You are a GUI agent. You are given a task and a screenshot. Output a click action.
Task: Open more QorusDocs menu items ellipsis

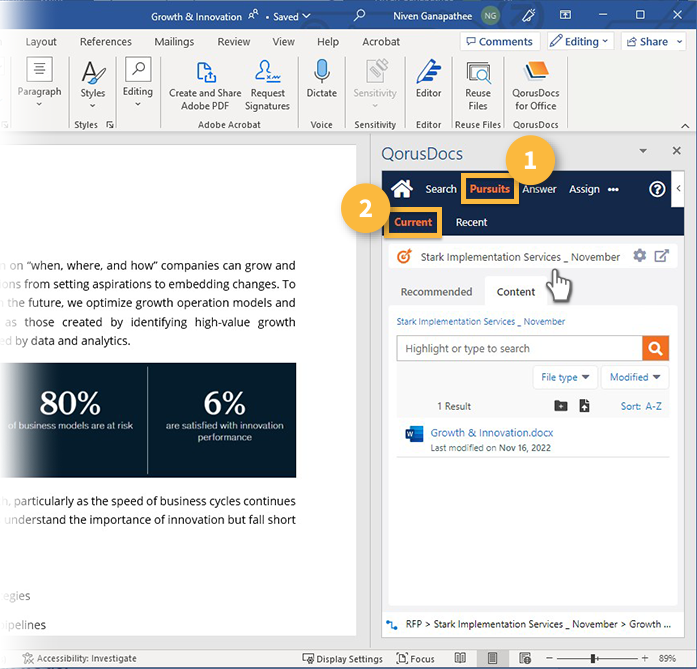tap(613, 189)
